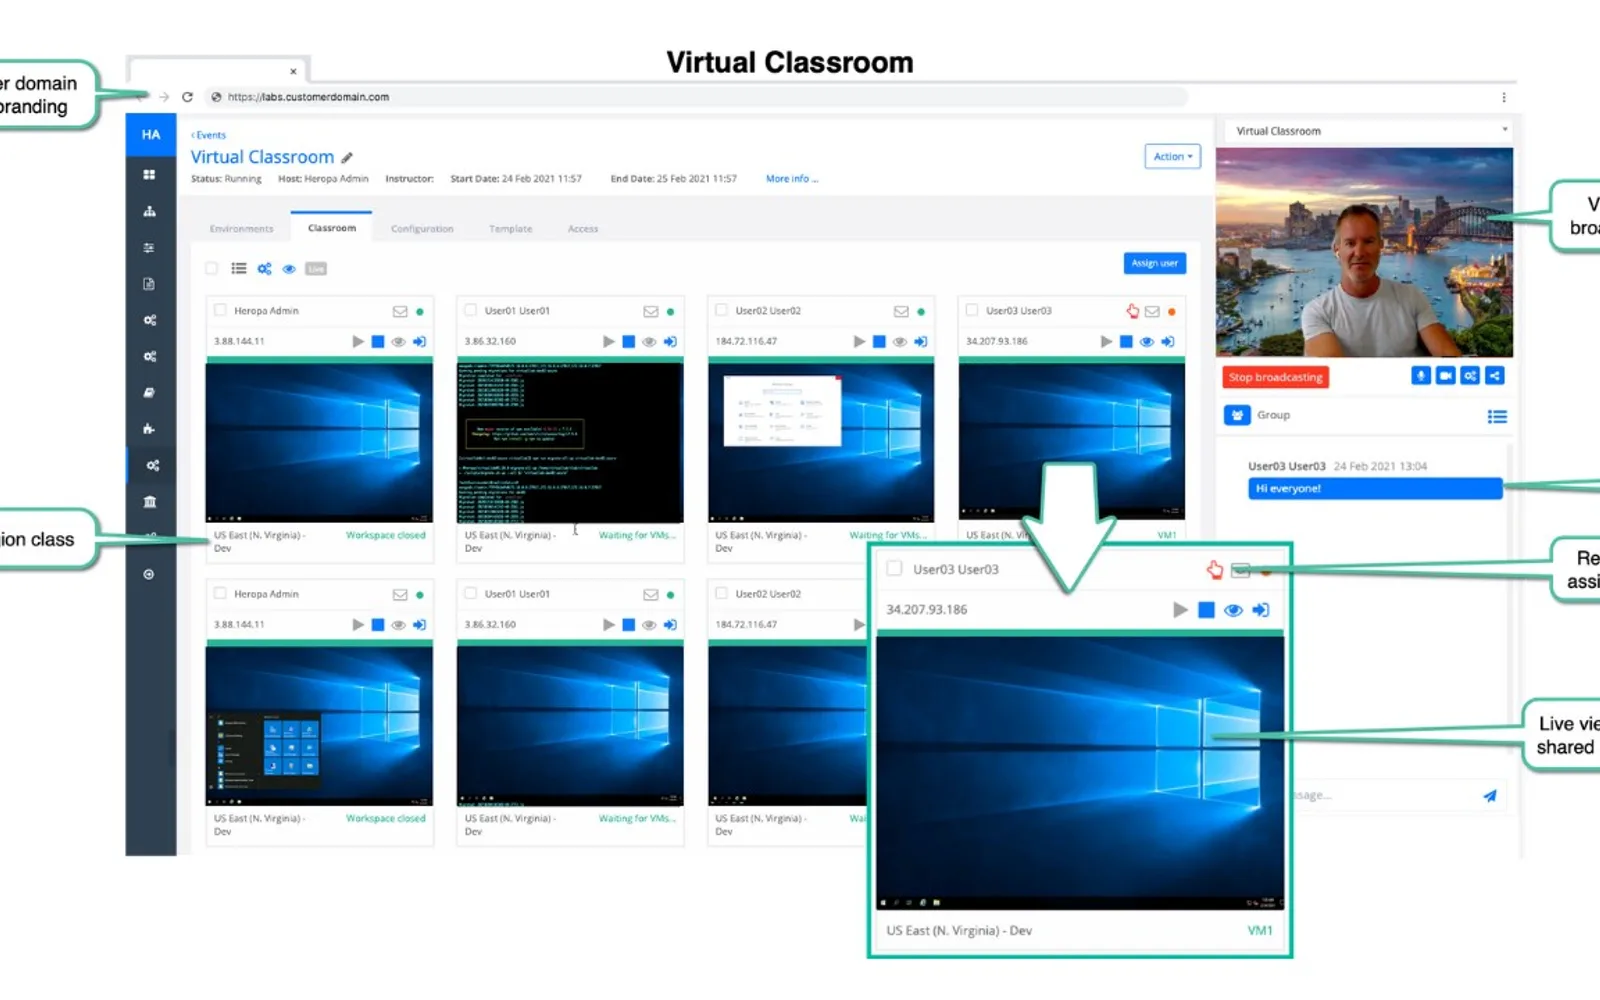Screen dimensions: 1600x1000
Task: Open the document icon in the sidebar
Action: pyautogui.click(x=149, y=284)
